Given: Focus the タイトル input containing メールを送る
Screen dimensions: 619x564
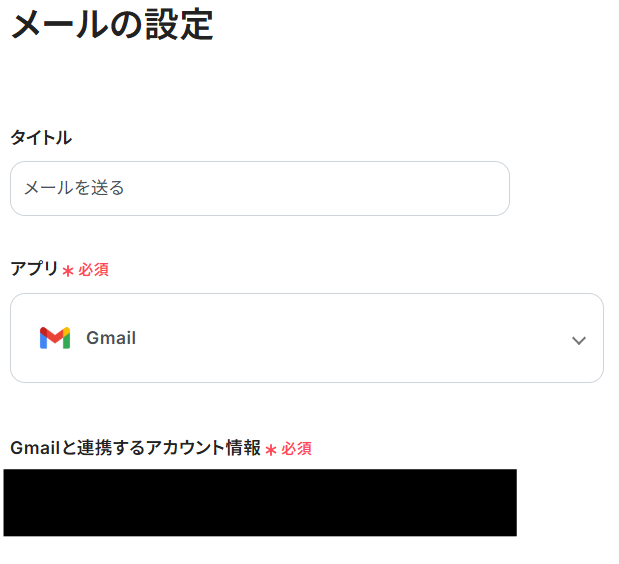Looking at the screenshot, I should 260,188.
